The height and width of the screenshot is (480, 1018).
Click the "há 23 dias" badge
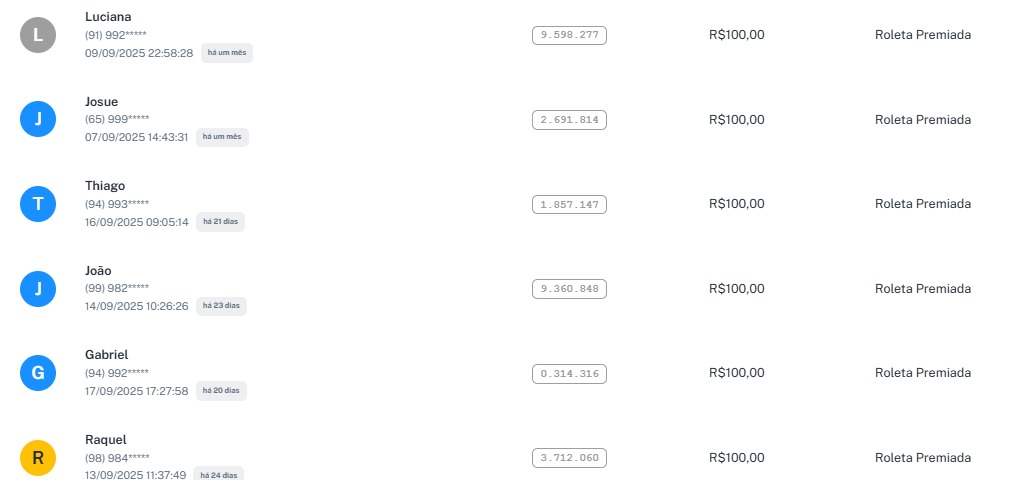click(x=222, y=306)
